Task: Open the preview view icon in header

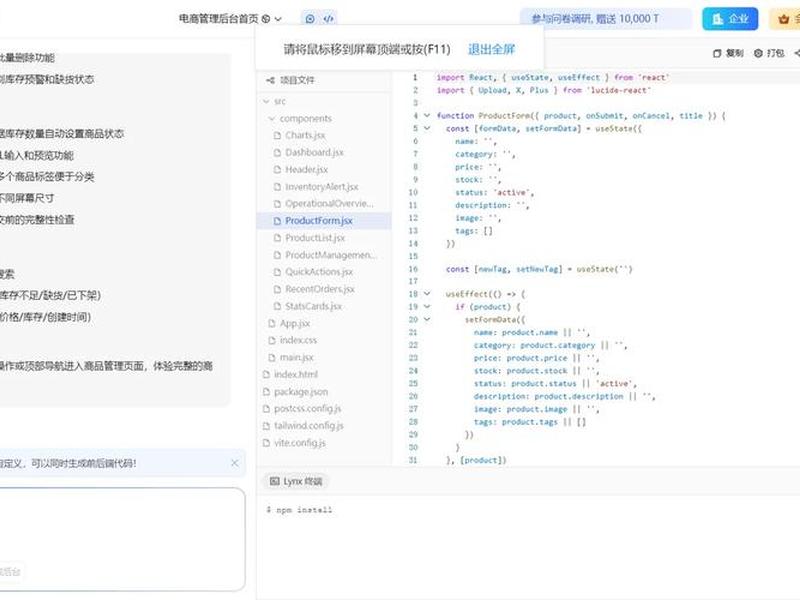Action: tap(310, 19)
